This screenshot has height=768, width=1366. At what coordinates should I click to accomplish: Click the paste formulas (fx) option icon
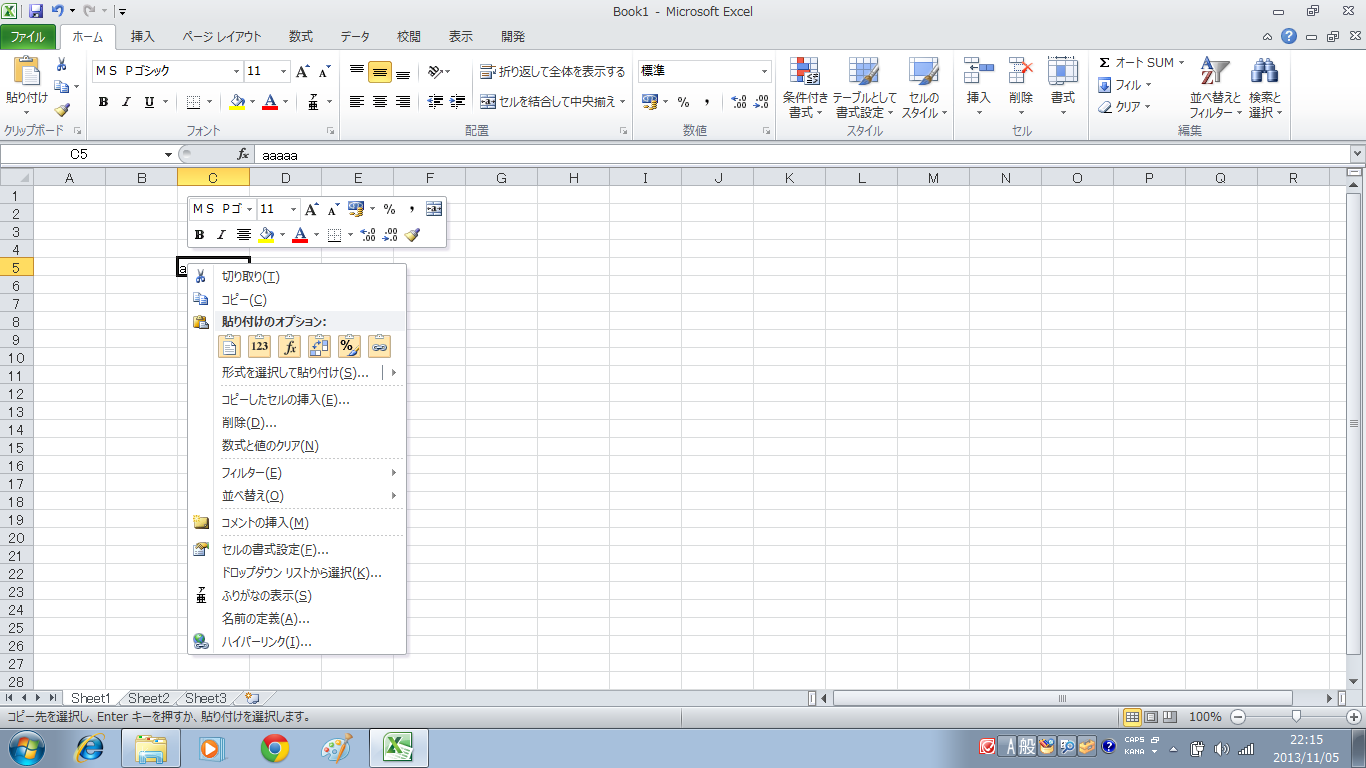(x=289, y=346)
